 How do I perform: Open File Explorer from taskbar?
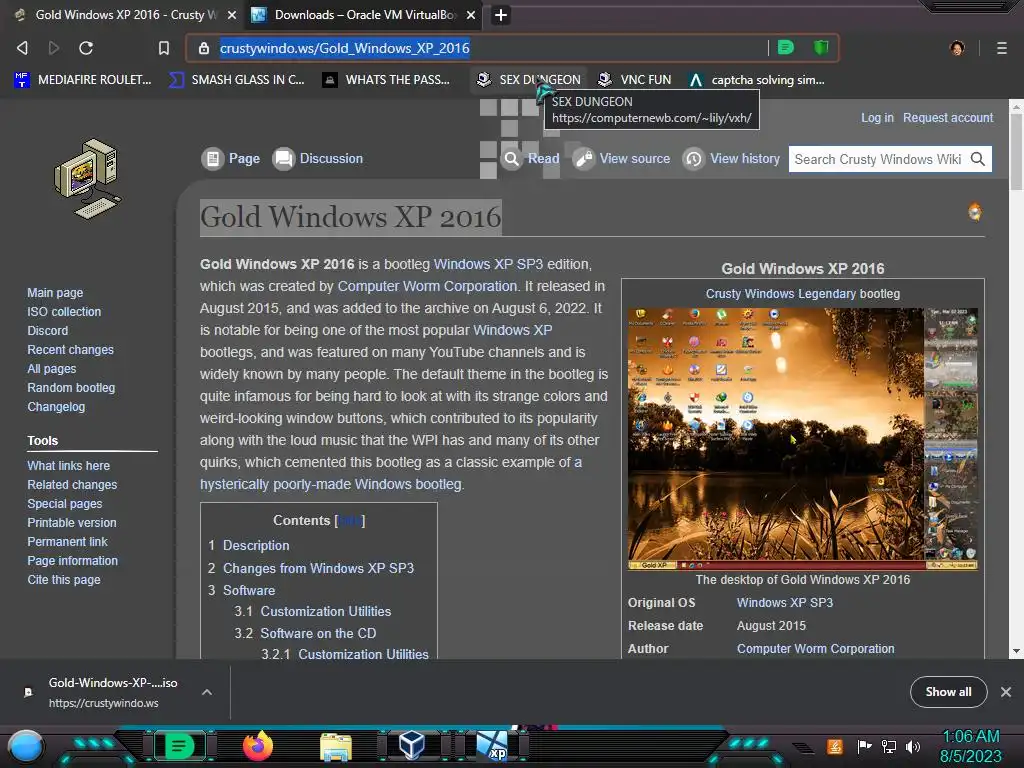pos(336,746)
